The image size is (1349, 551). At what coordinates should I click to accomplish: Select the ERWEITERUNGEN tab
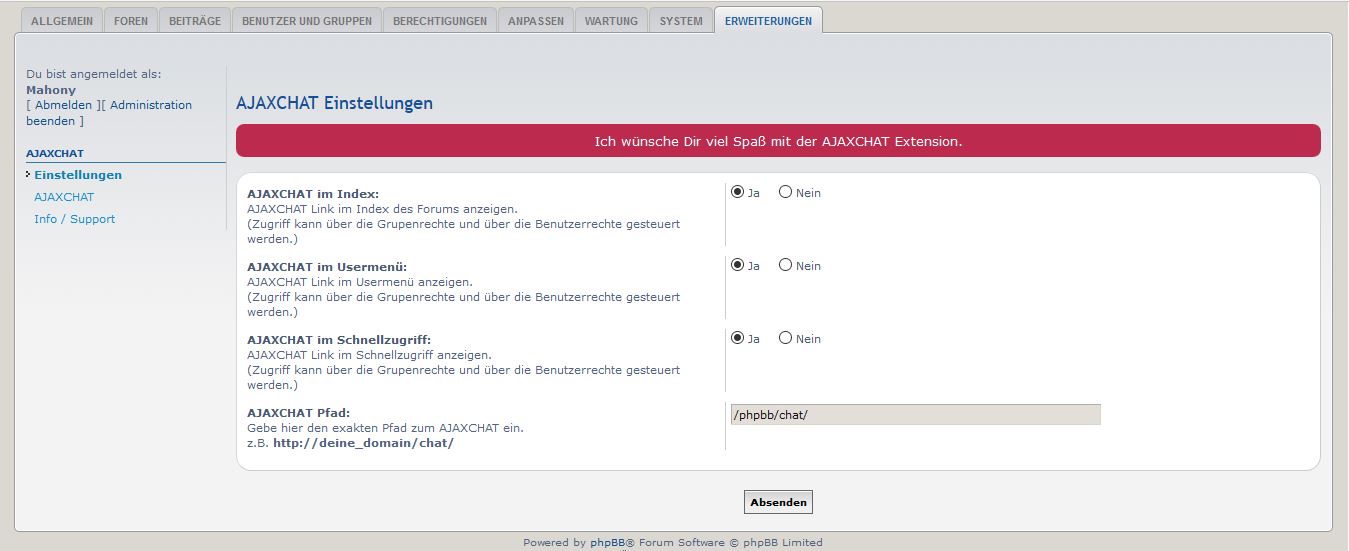[769, 20]
